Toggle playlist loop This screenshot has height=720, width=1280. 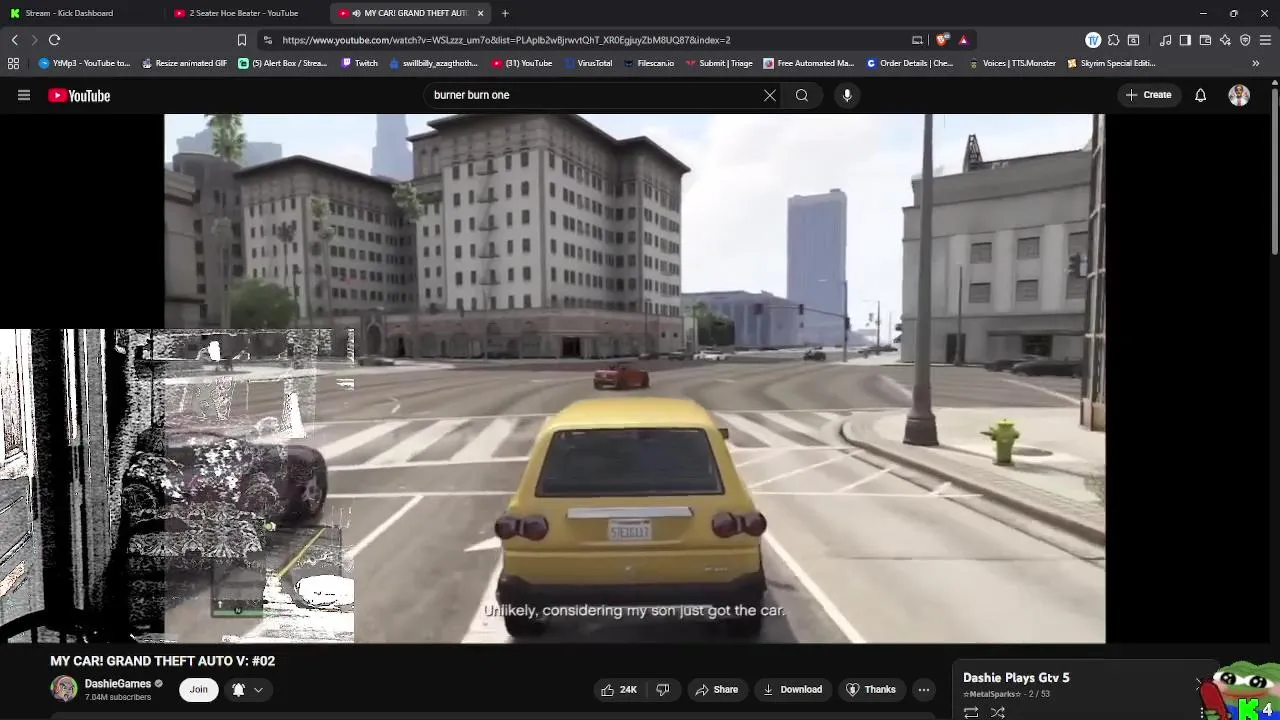(971, 712)
